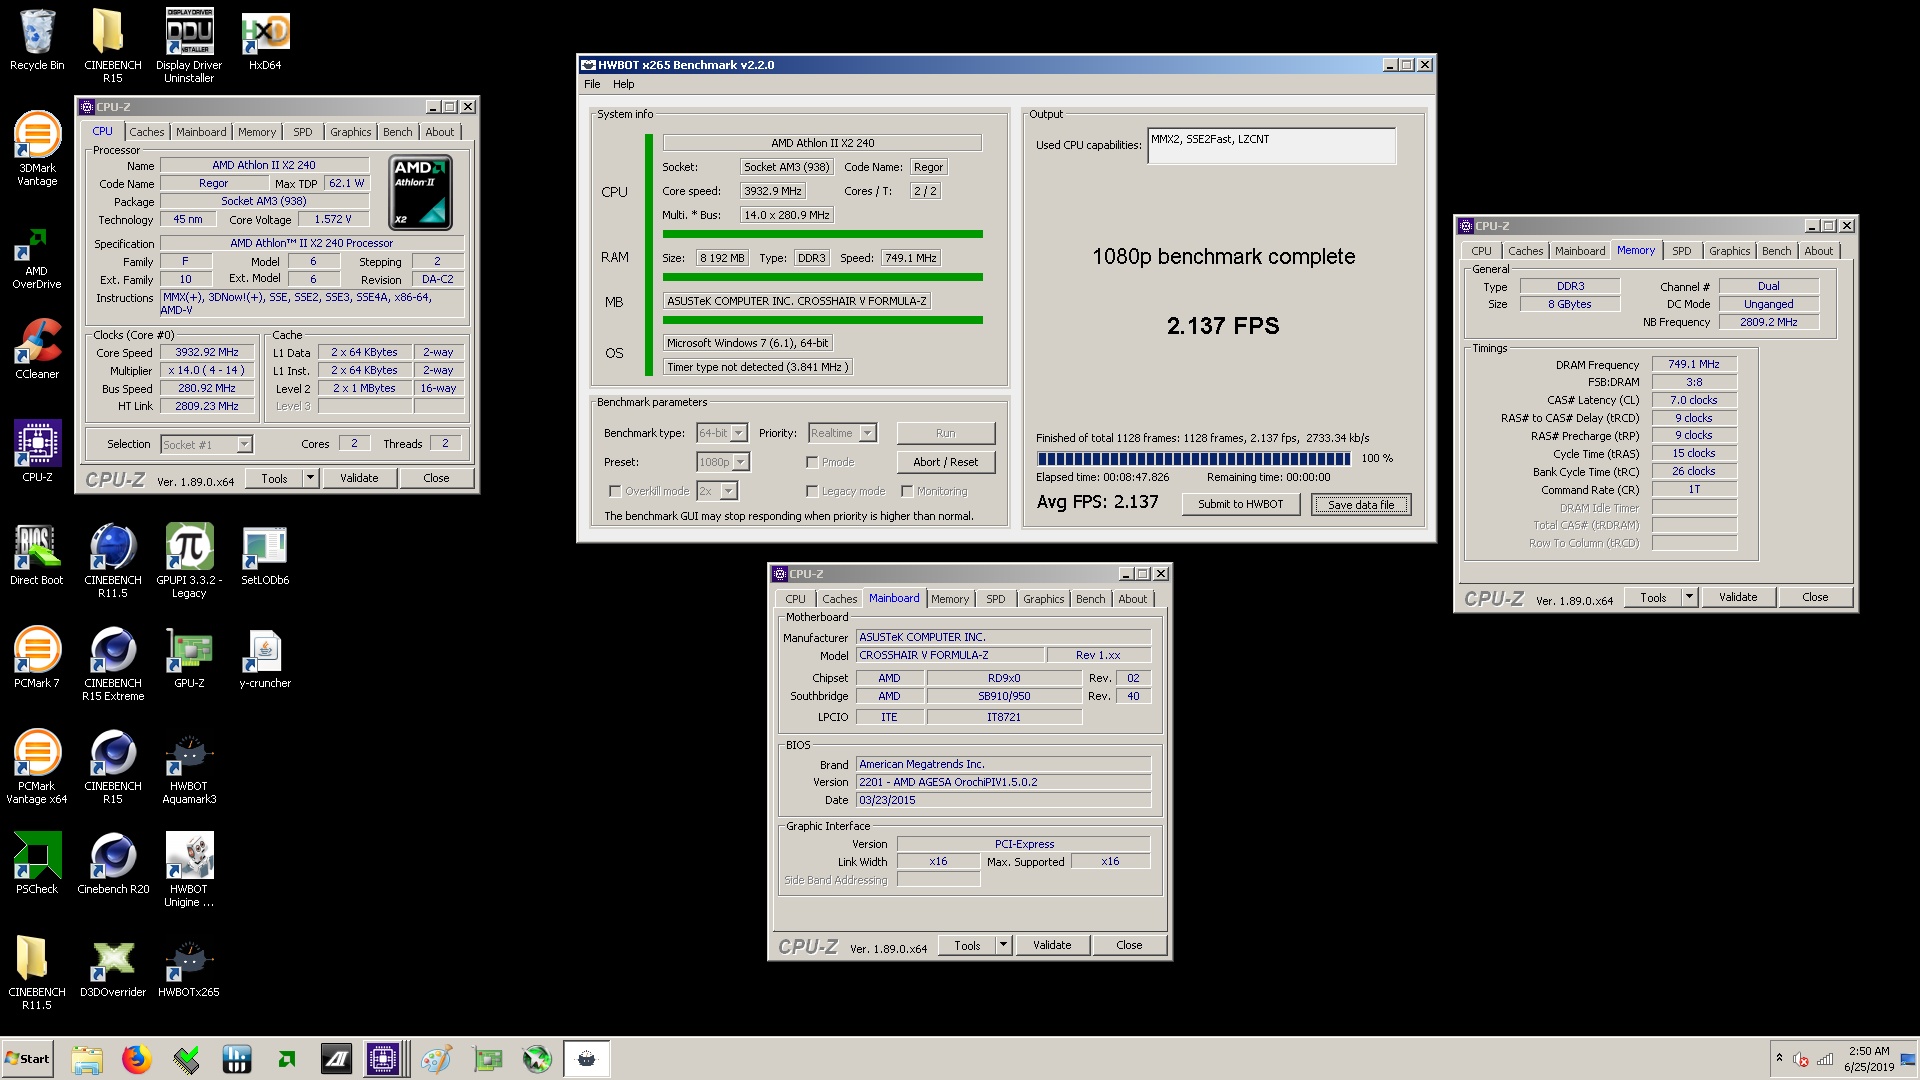Image resolution: width=1920 pixels, height=1080 pixels.
Task: Switch to SPD tab in Memory window
Action: pos(1682,251)
